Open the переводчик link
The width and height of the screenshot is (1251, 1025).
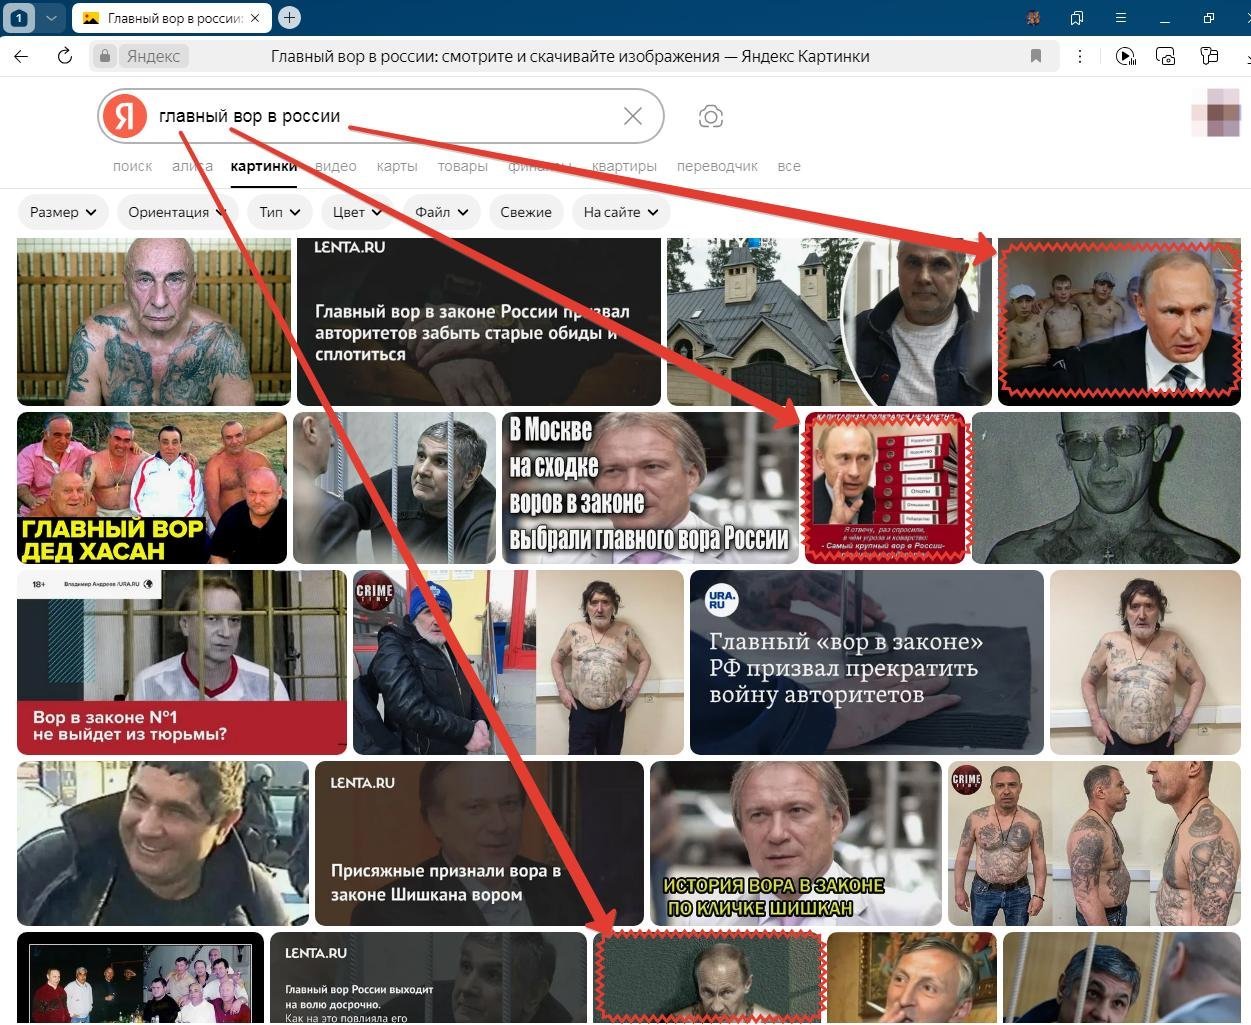(x=717, y=166)
